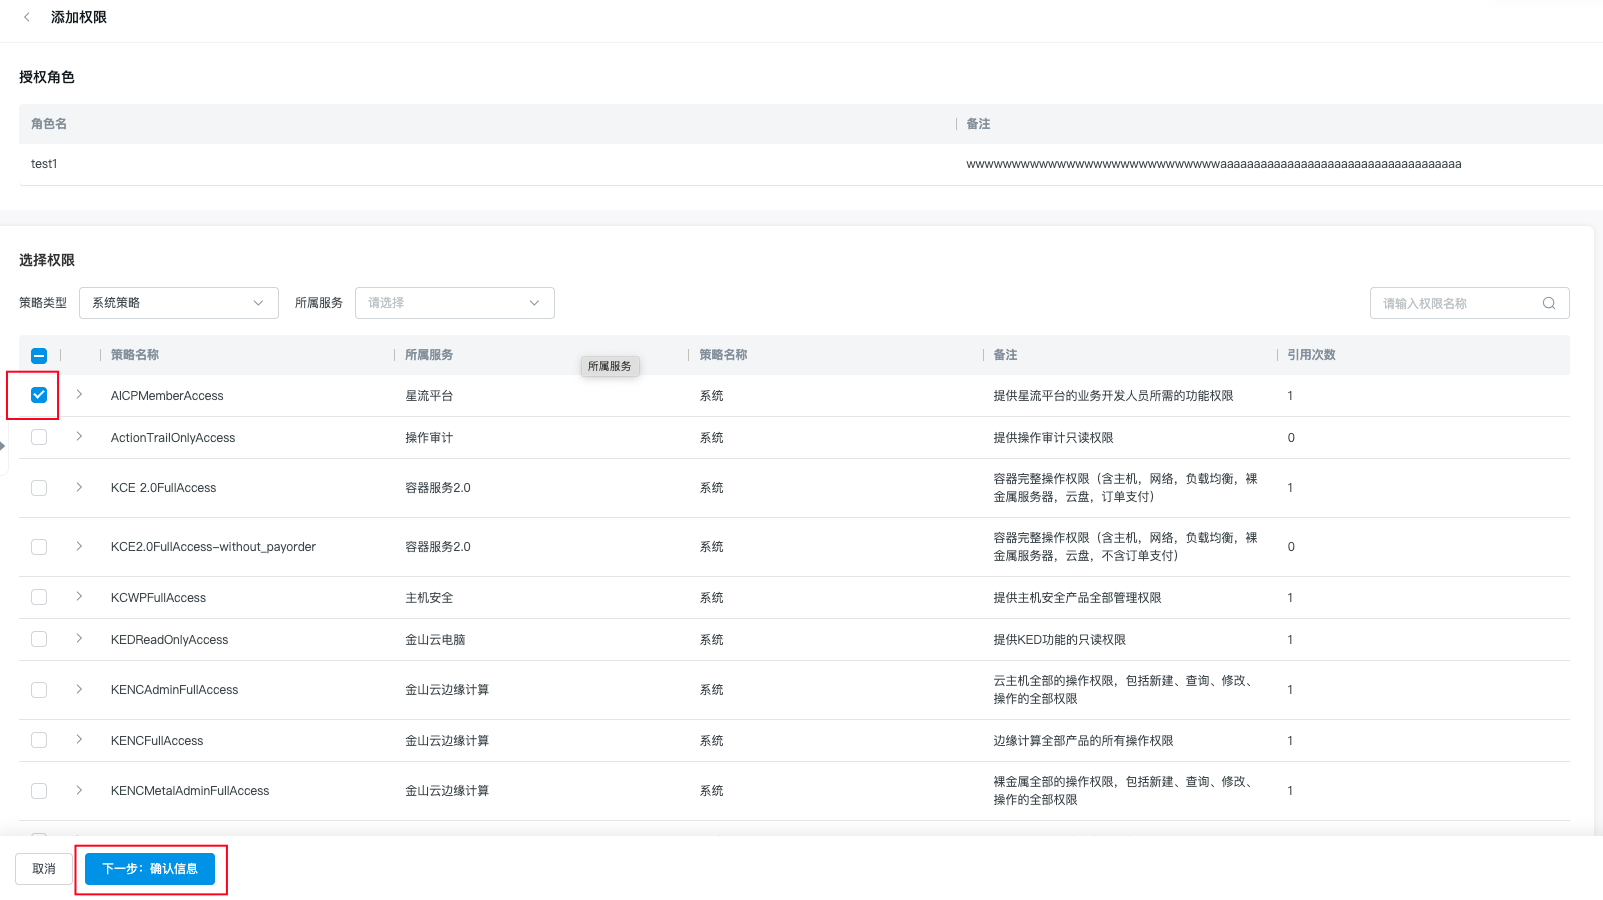1603x900 pixels.
Task: Expand the ActionTrailOnlyAccess row details
Action: (79, 437)
